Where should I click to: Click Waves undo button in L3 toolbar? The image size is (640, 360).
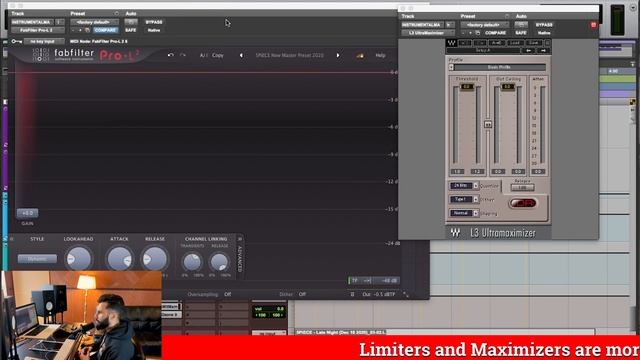(x=465, y=42)
